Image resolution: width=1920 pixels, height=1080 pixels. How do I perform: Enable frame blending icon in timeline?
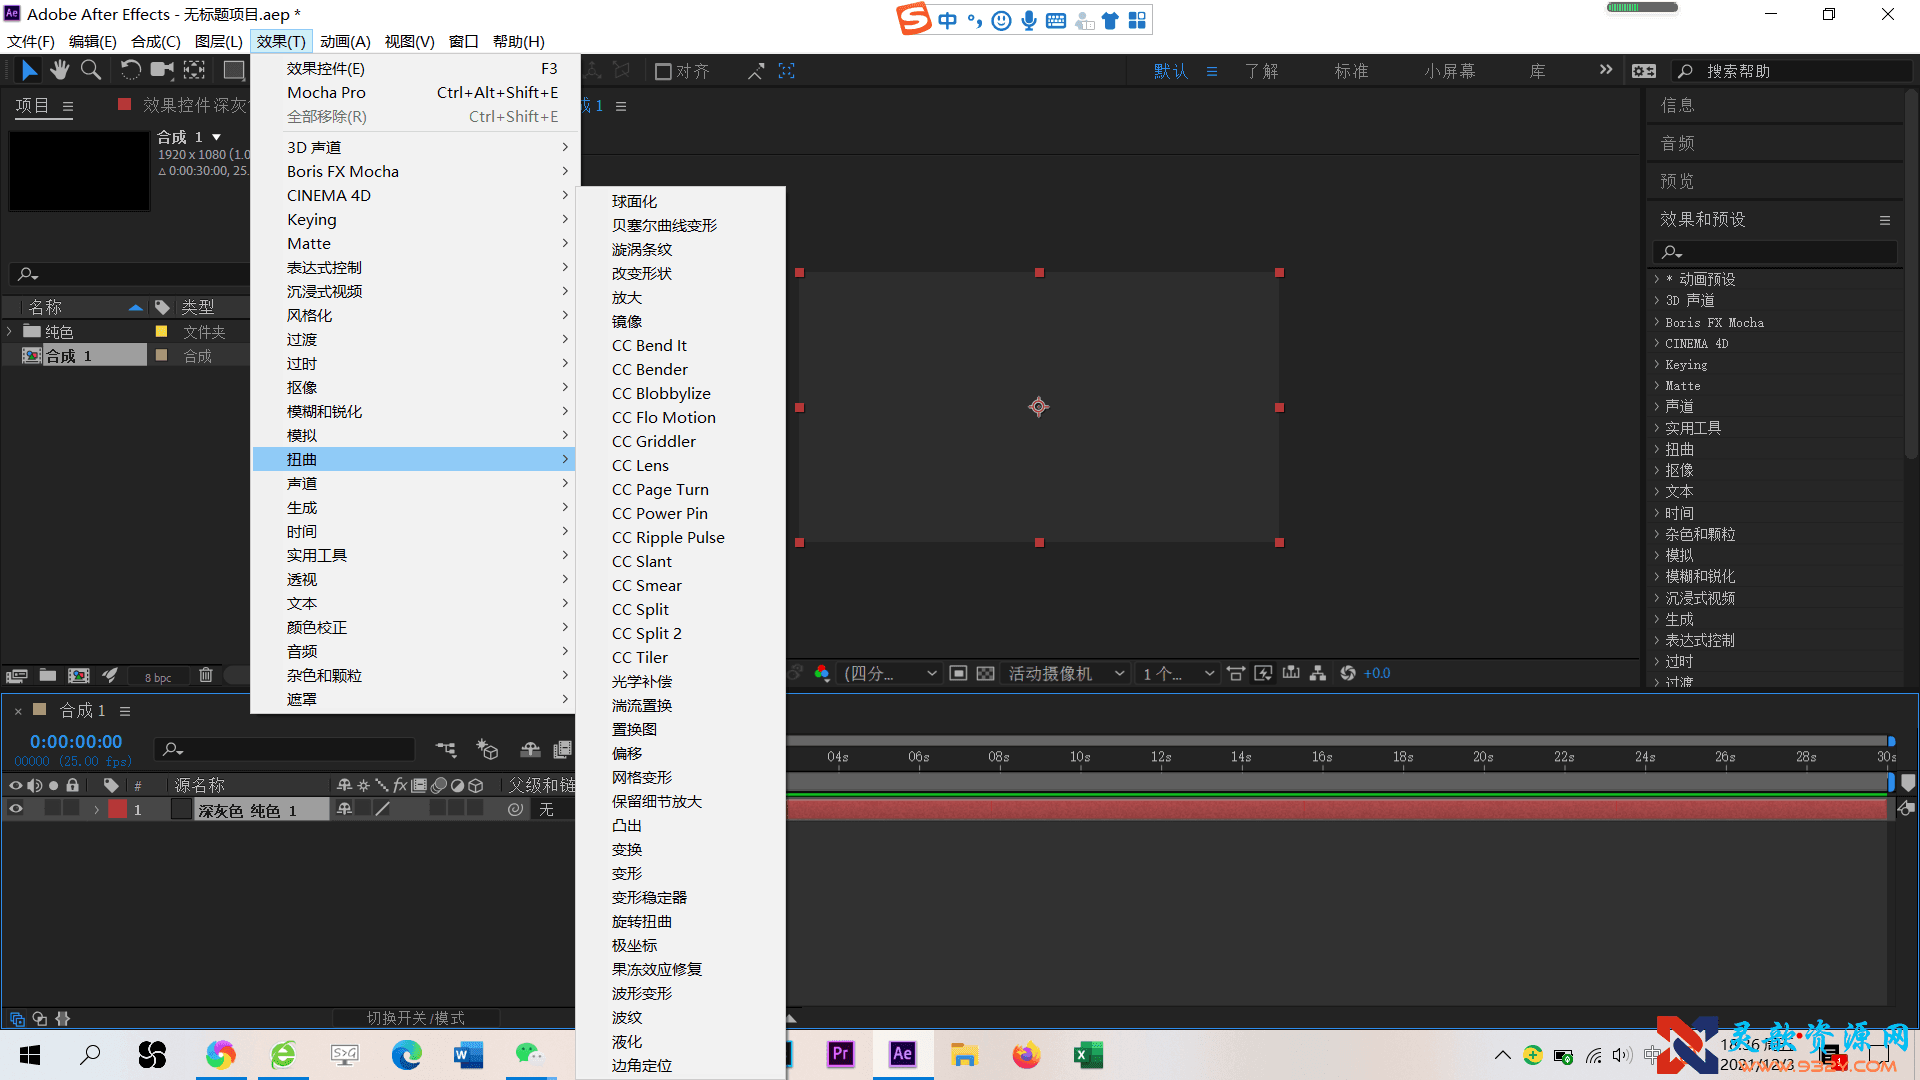point(563,749)
